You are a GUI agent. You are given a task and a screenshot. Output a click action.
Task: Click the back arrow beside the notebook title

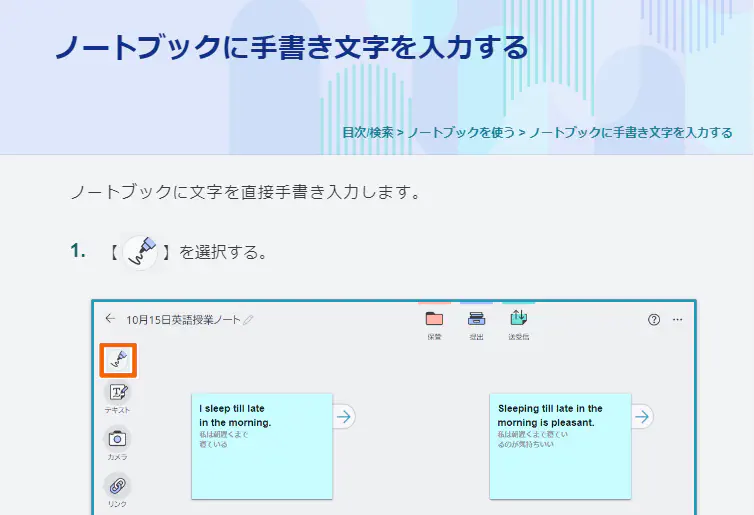(110, 319)
